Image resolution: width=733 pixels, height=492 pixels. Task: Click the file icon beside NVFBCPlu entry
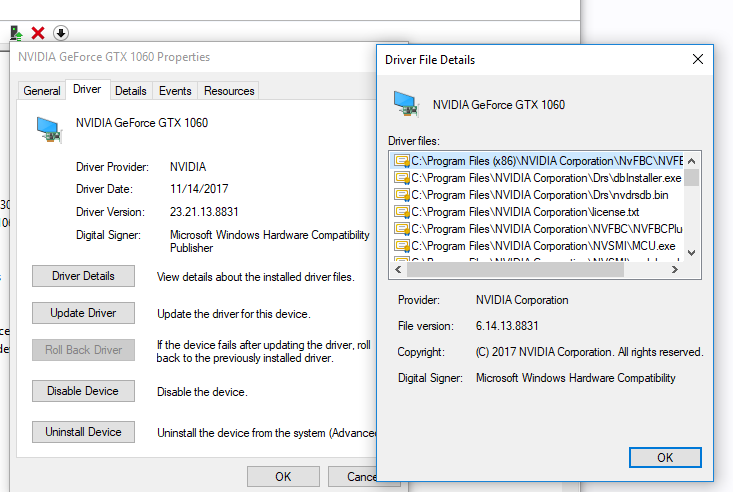[x=402, y=229]
